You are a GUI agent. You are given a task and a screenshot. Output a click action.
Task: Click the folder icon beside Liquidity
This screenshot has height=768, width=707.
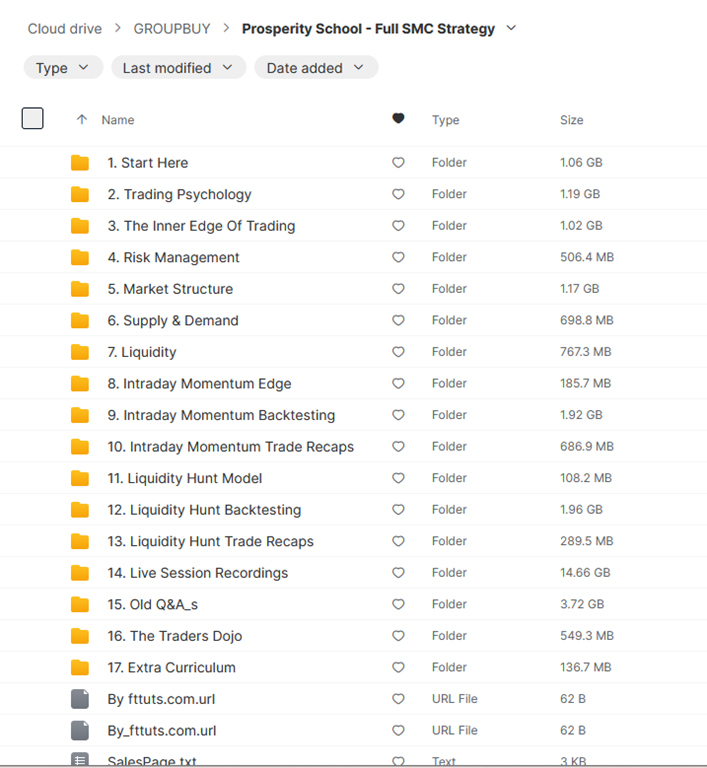80,352
